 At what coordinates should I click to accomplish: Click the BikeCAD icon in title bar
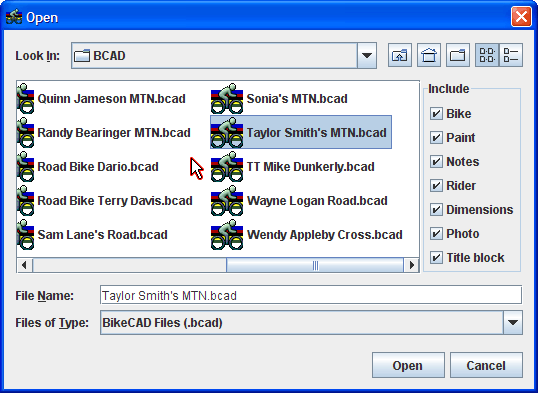14,17
